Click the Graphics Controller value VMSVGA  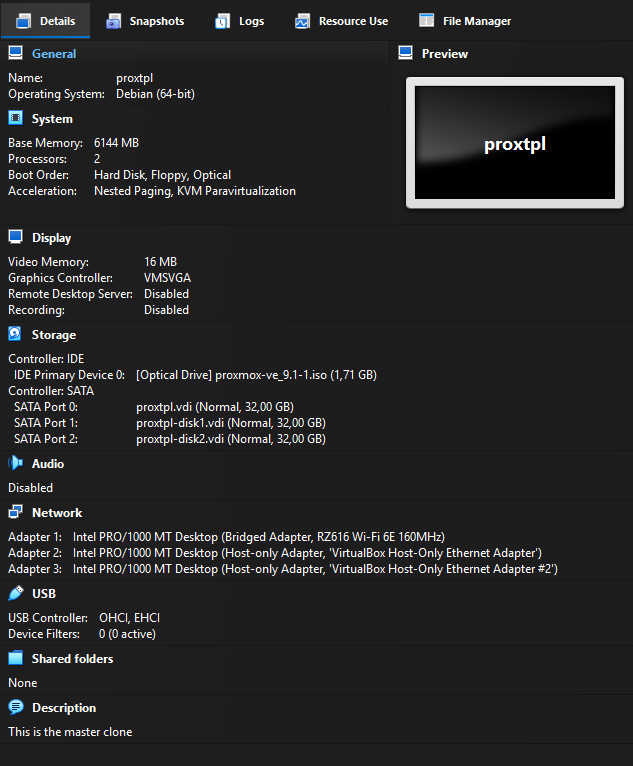167,278
